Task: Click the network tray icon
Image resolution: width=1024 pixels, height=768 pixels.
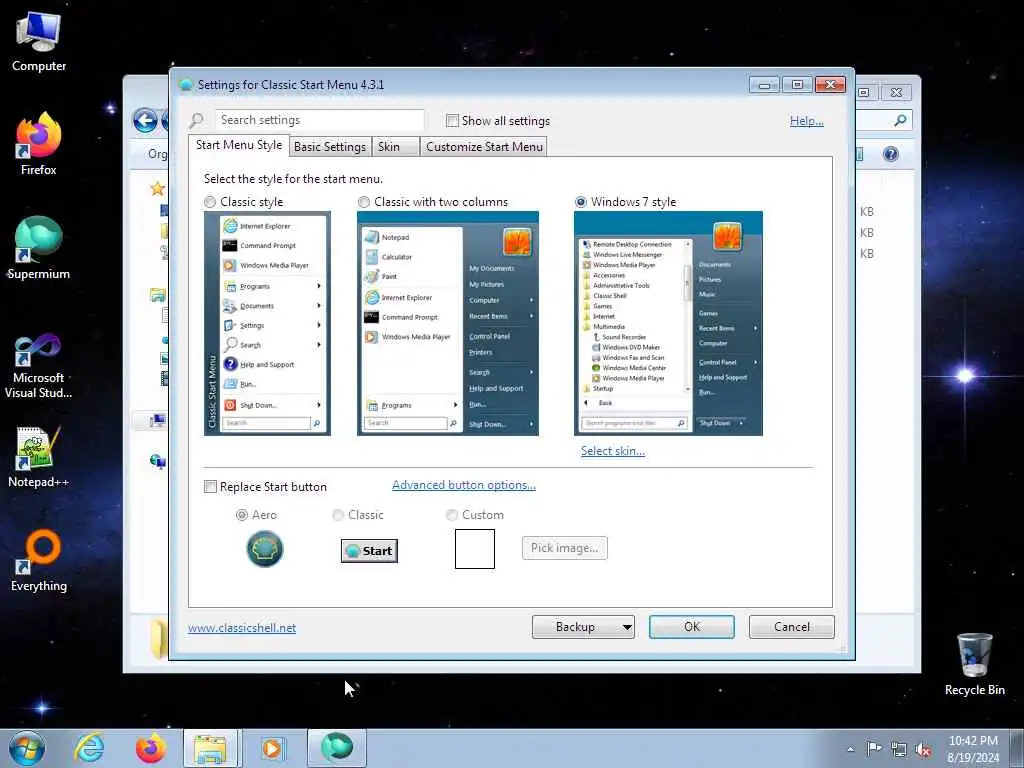Action: (x=899, y=750)
